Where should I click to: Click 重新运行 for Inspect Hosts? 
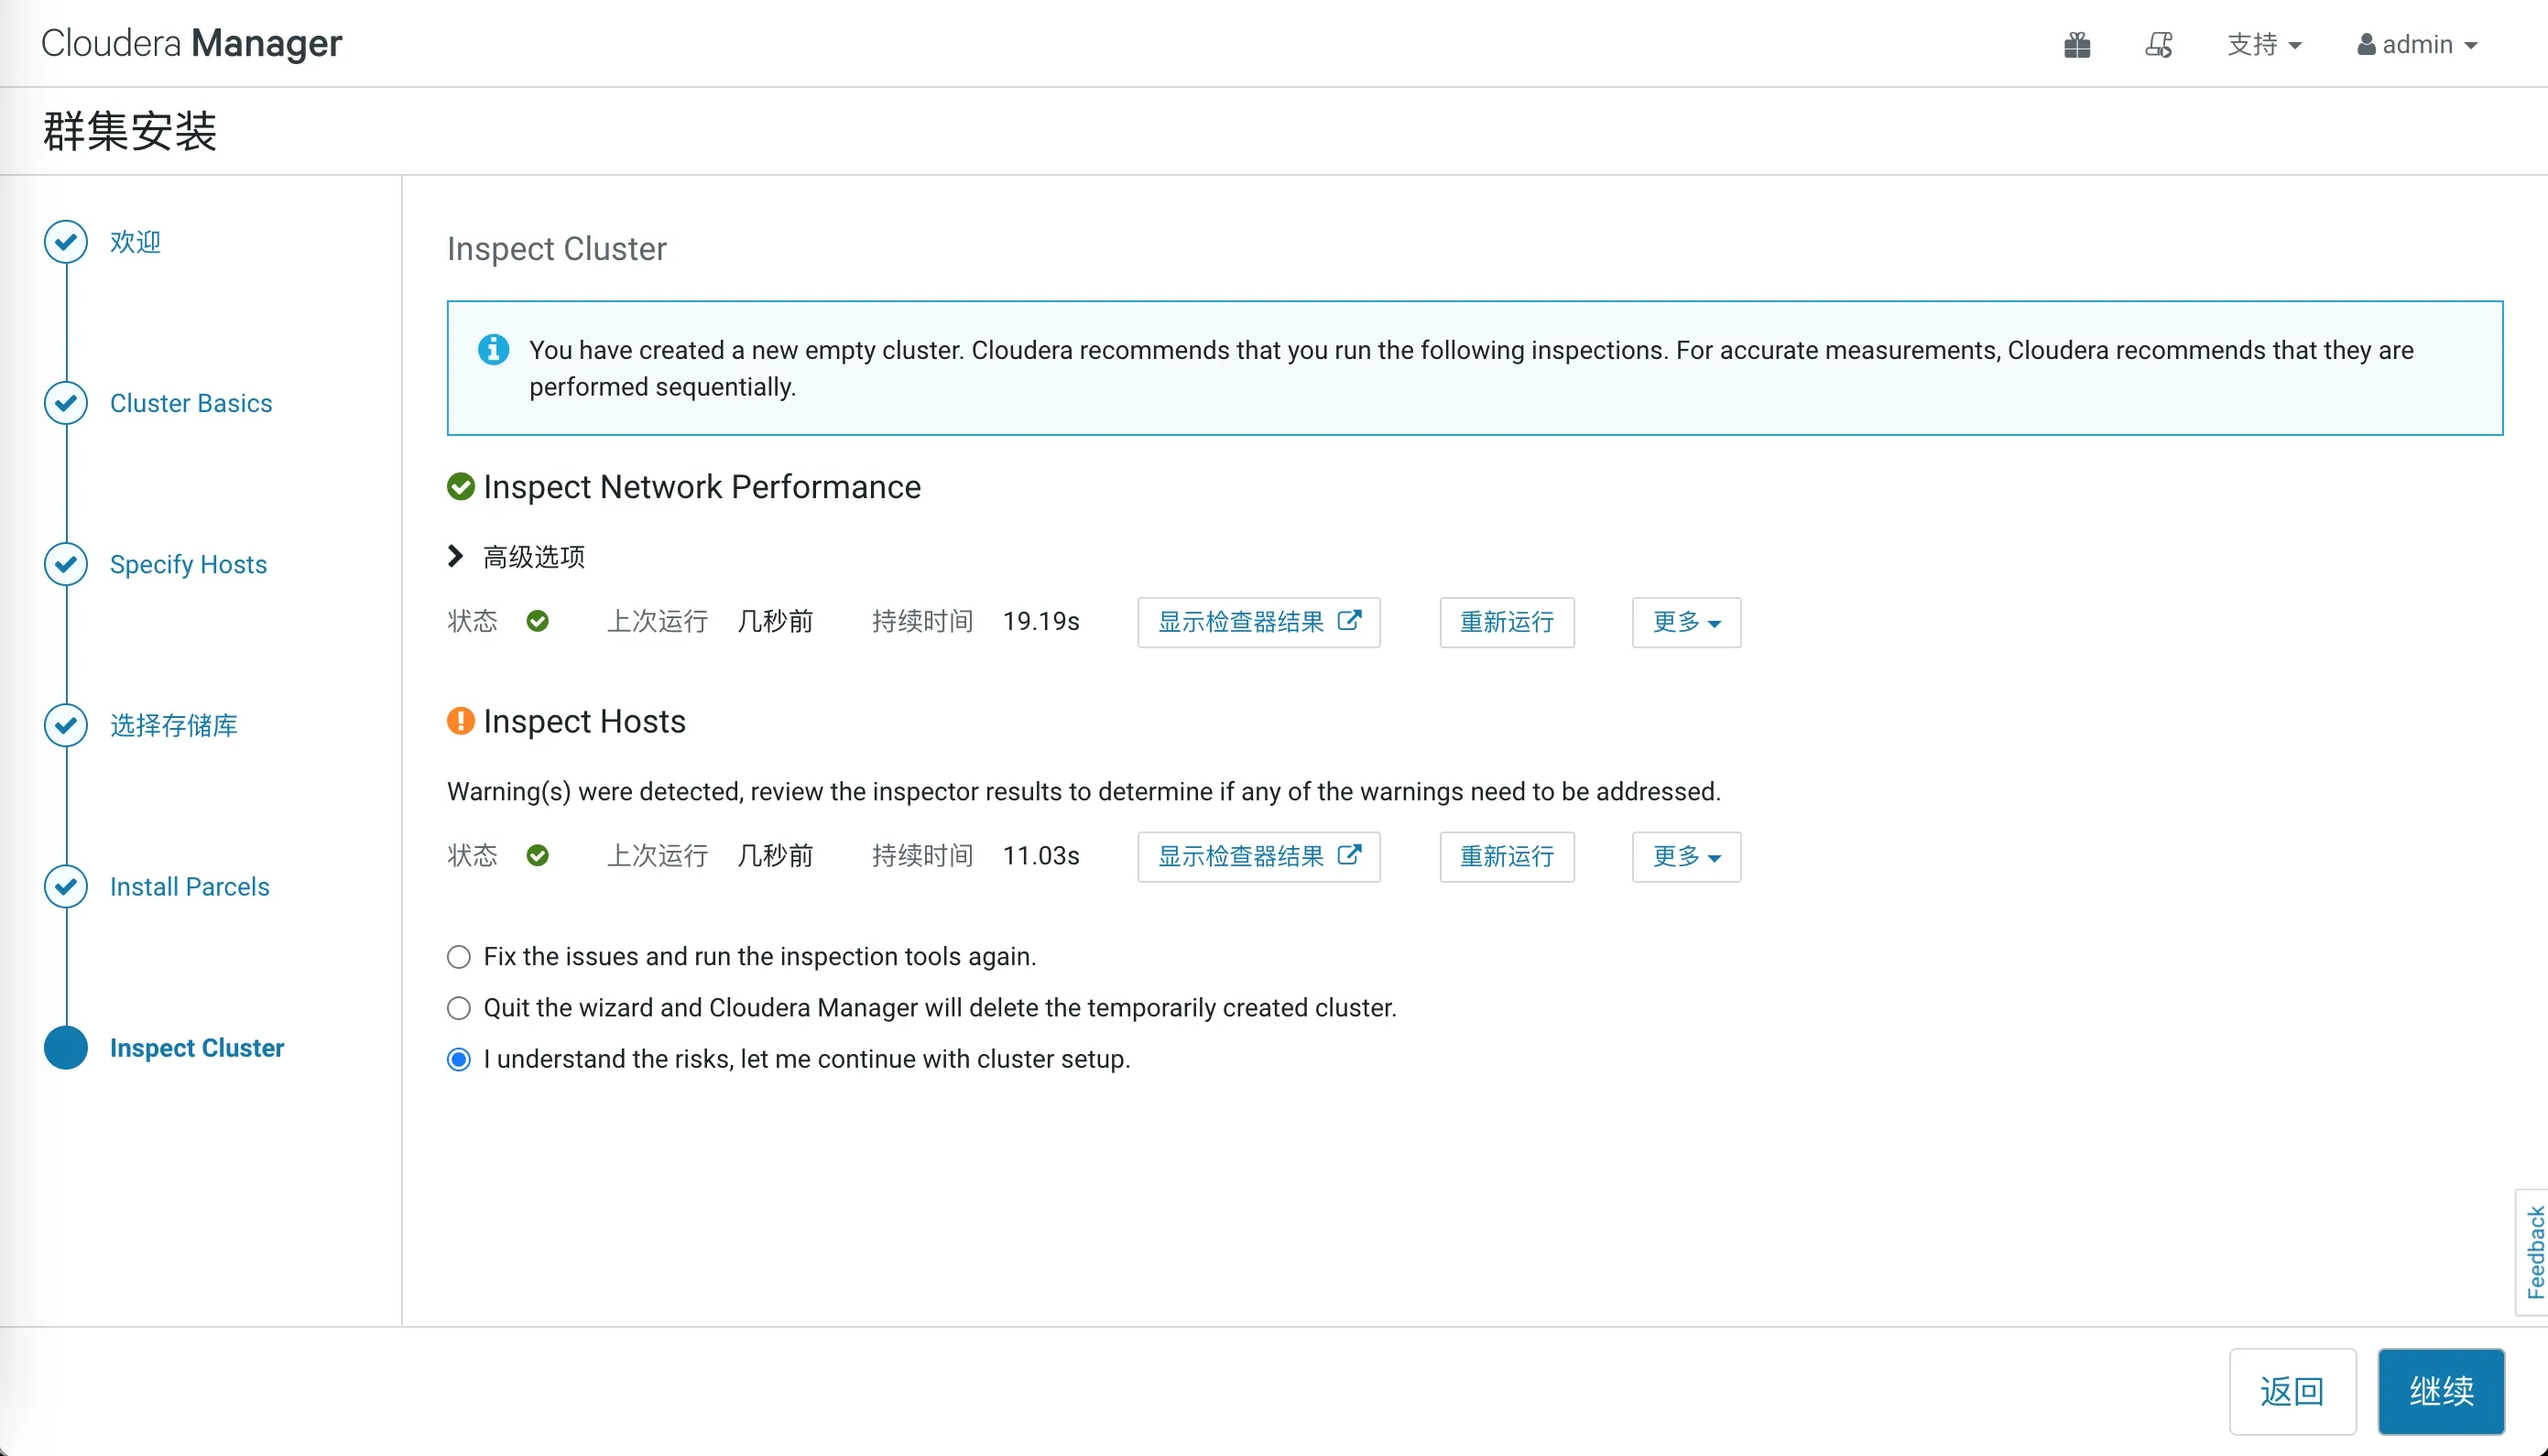point(1506,856)
